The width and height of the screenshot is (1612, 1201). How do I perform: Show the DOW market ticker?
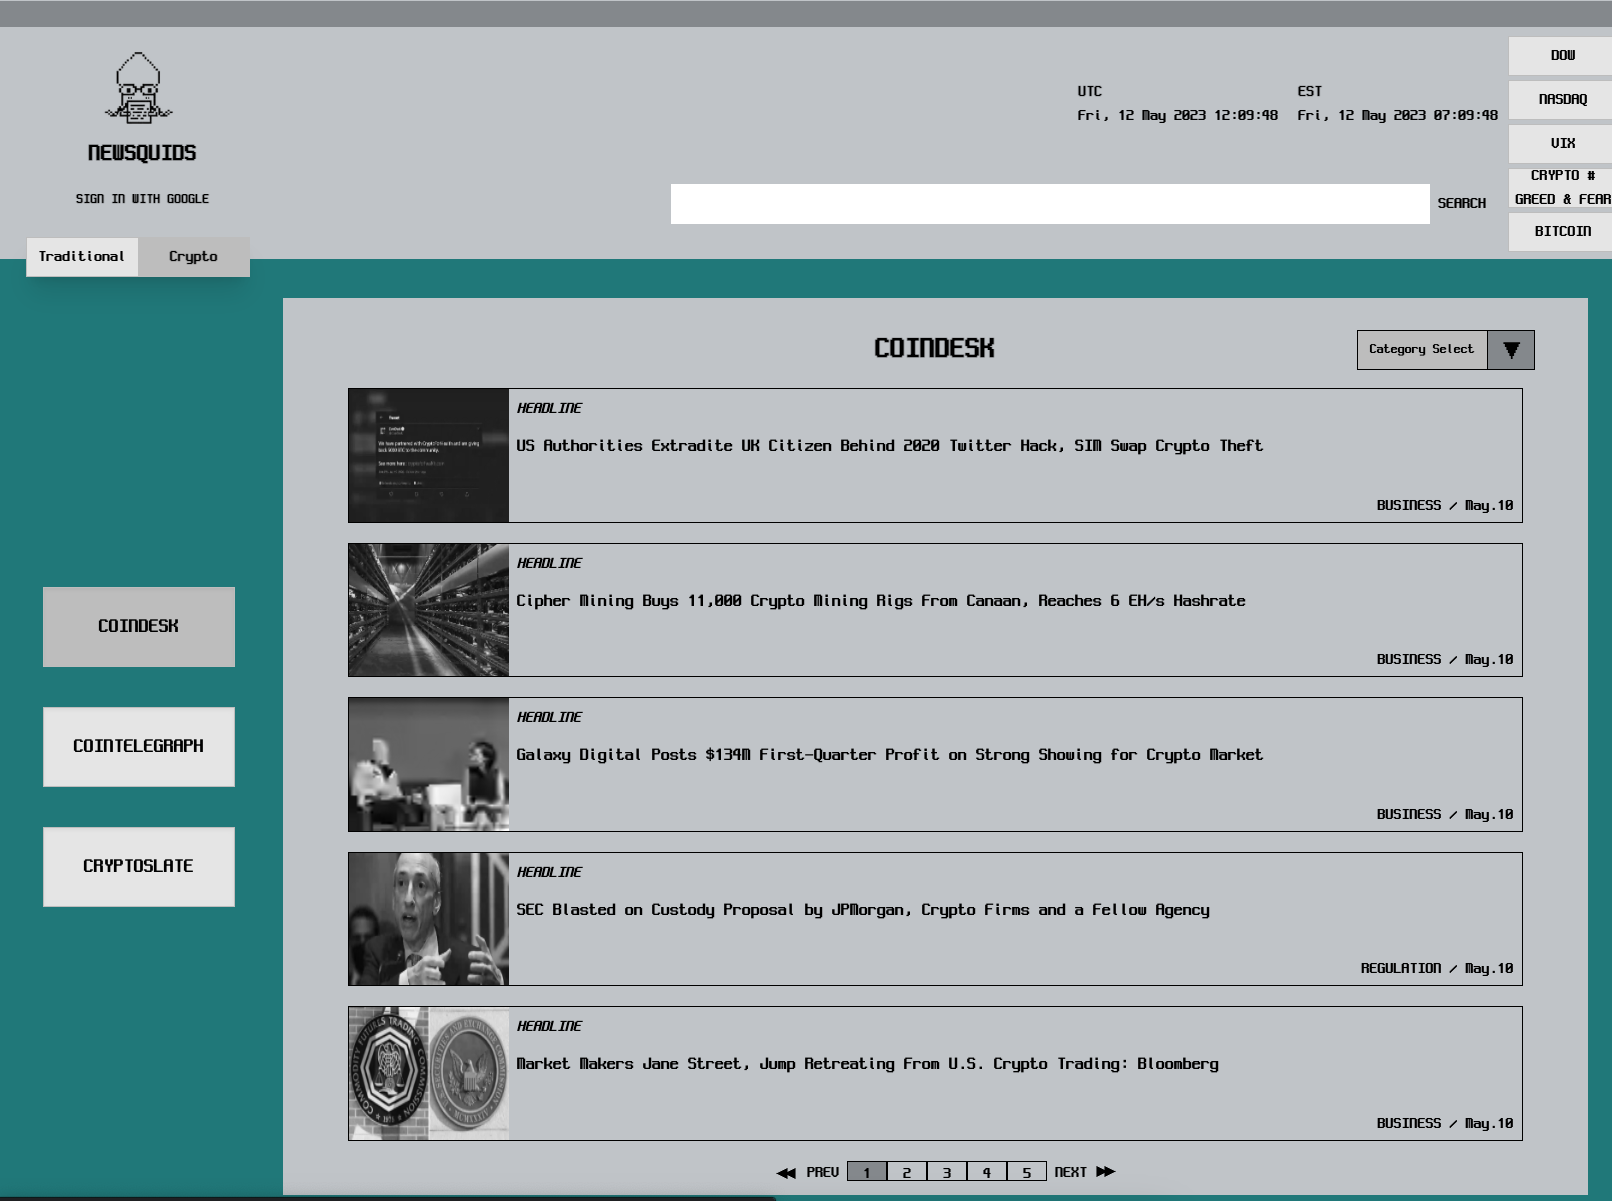(x=1560, y=55)
